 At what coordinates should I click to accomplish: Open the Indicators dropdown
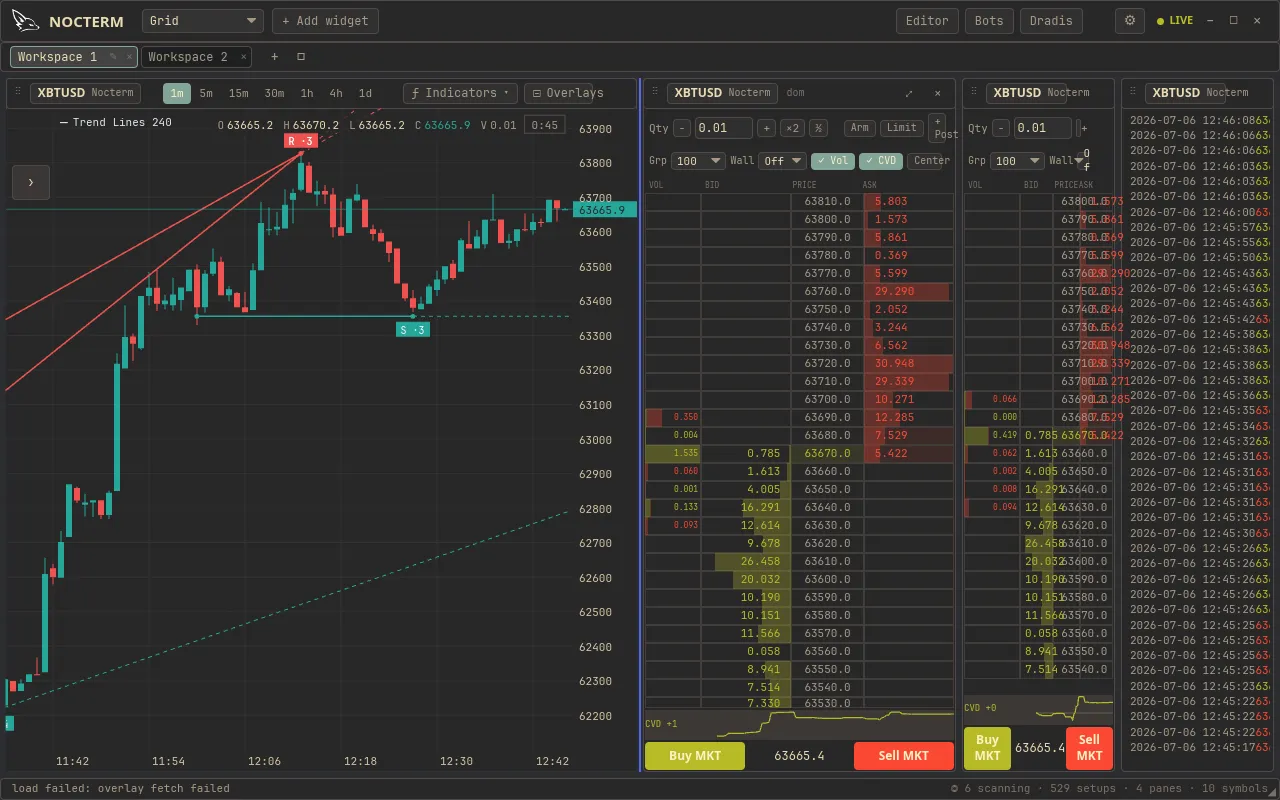tap(460, 93)
